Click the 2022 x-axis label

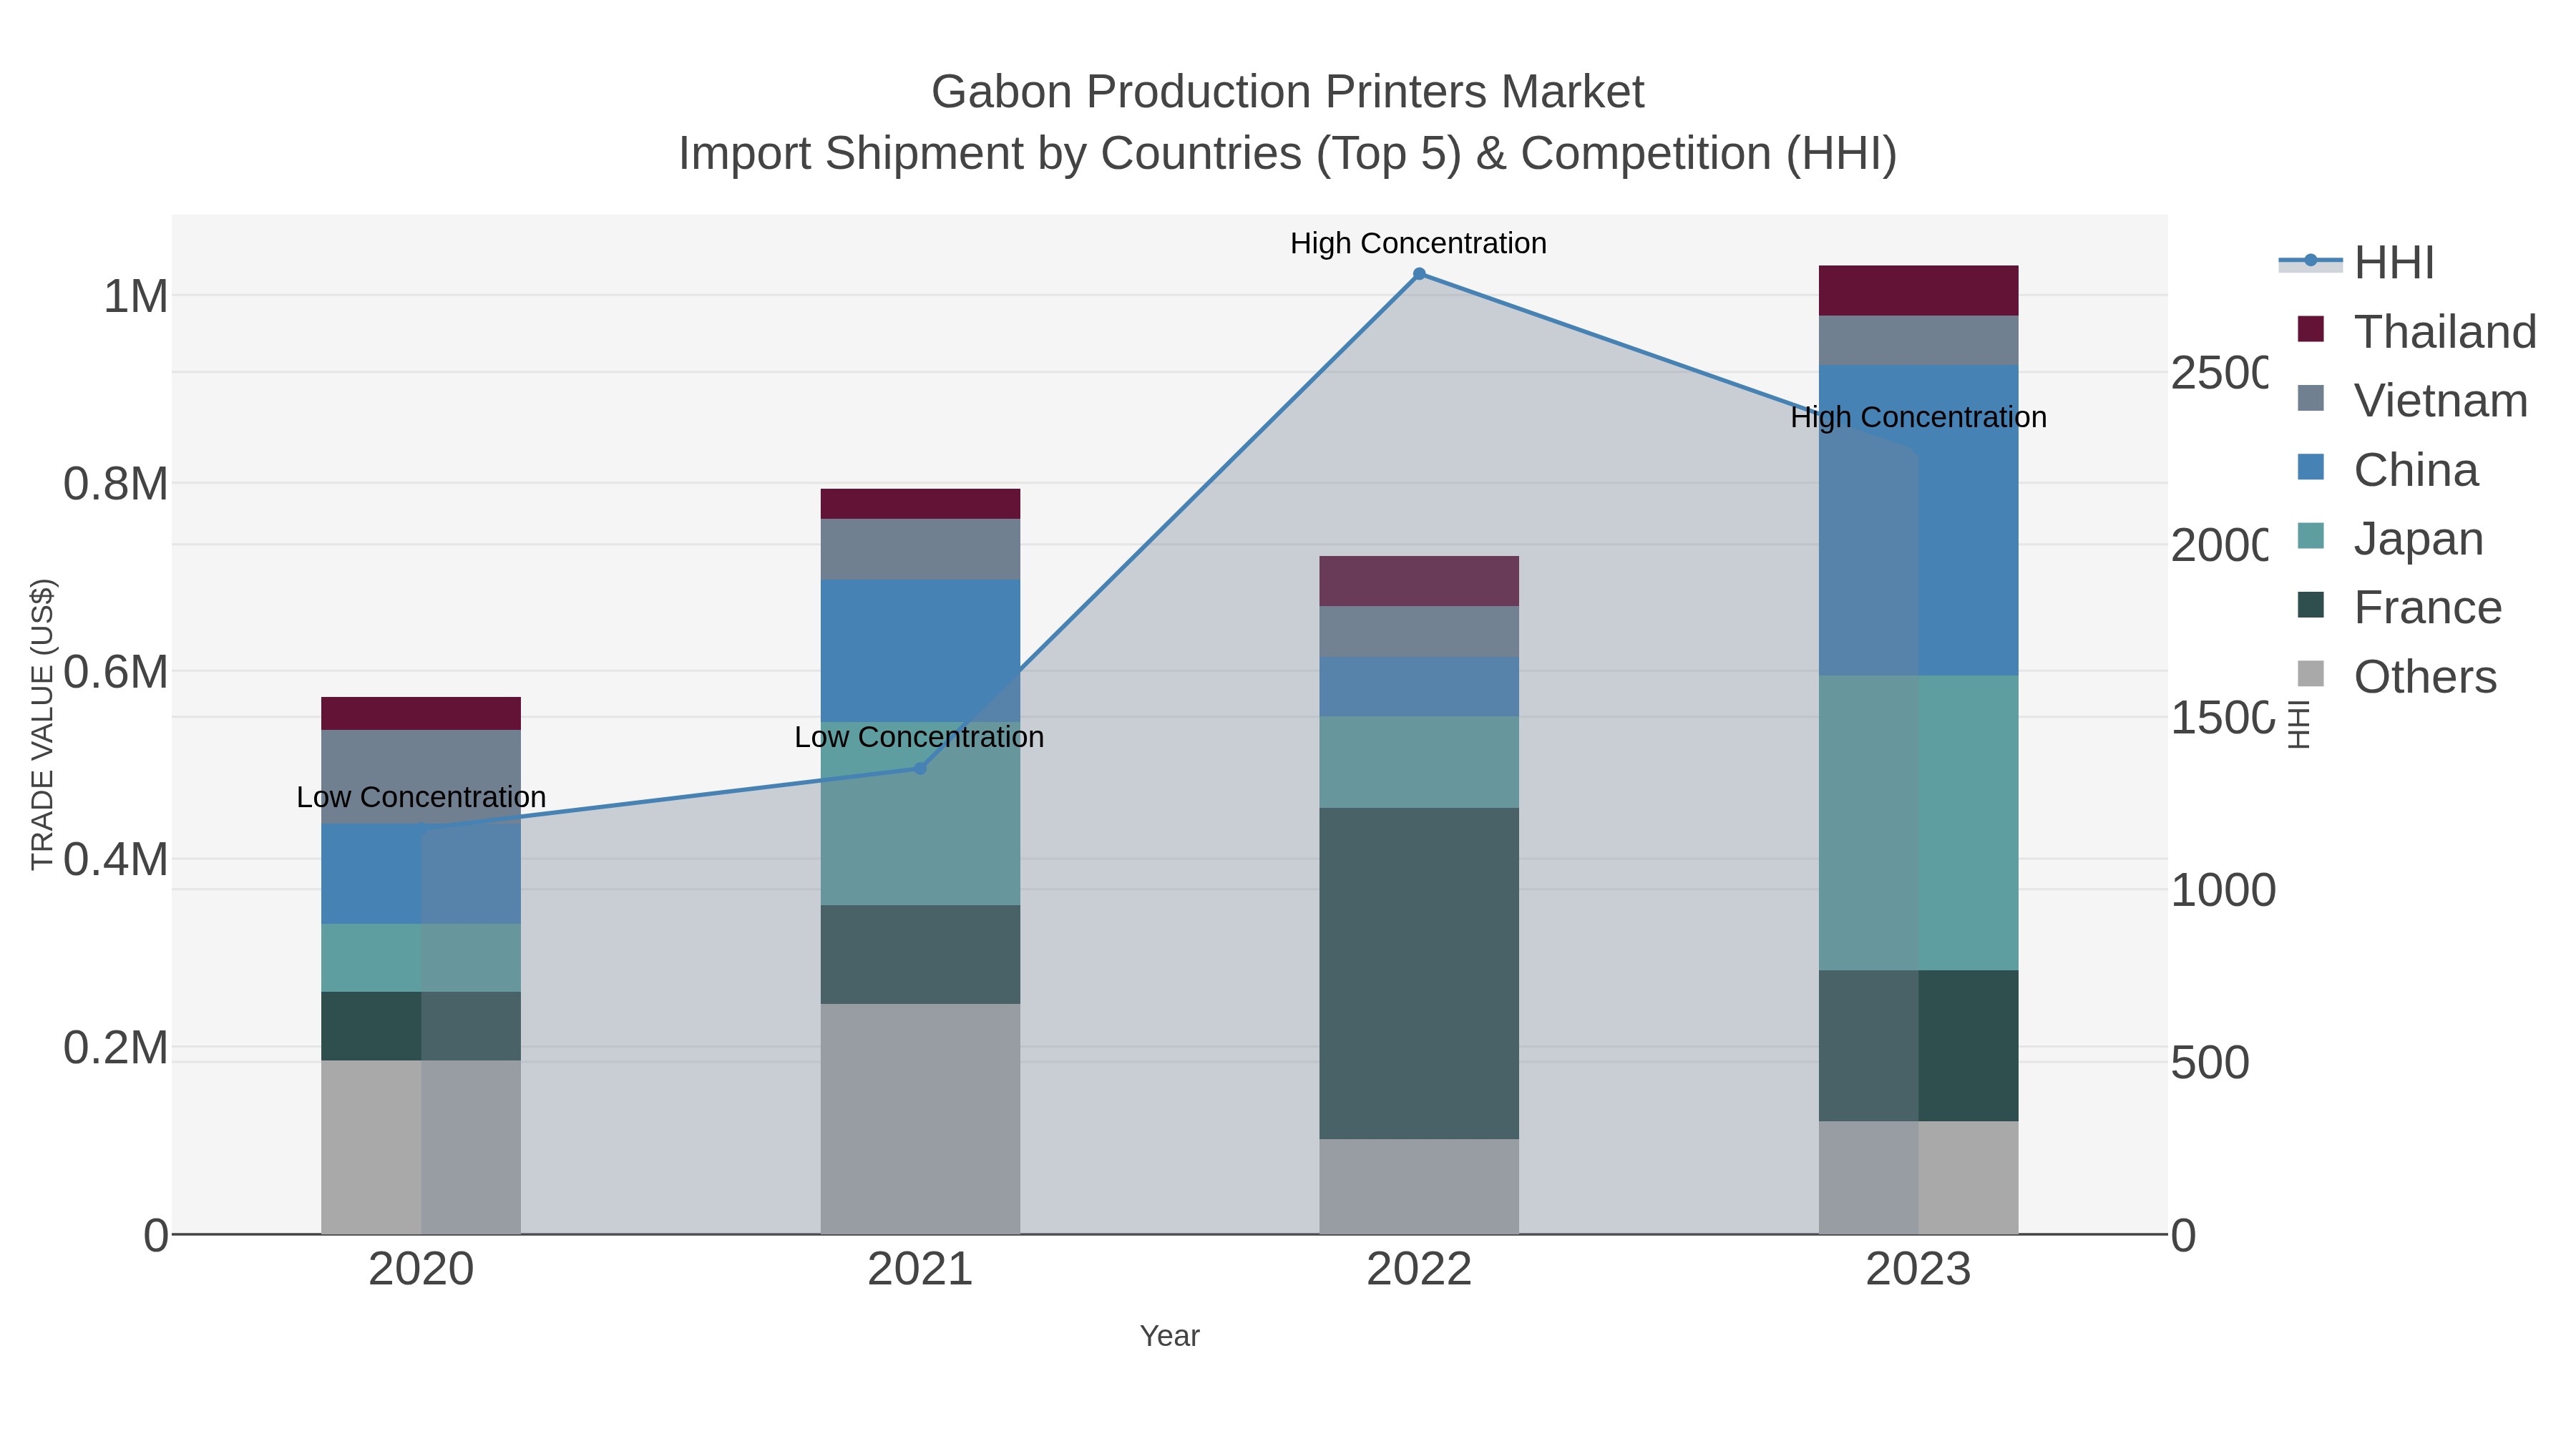1419,1270
